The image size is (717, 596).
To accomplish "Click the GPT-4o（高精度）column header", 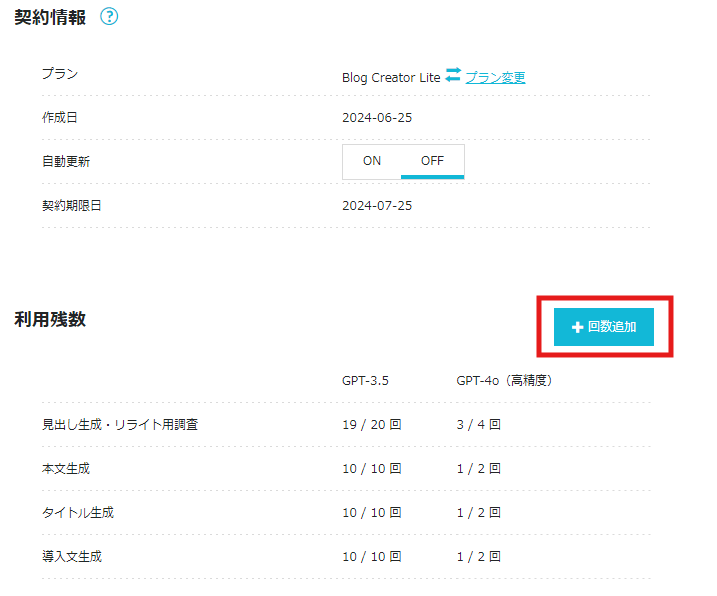I will 504,381.
